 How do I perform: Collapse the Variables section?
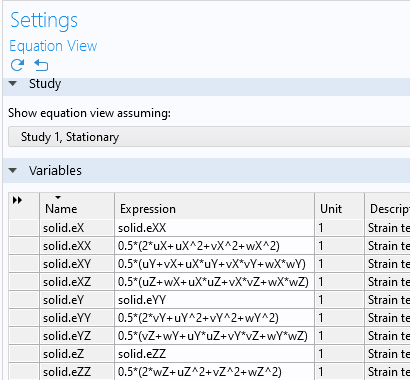[x=13, y=171]
